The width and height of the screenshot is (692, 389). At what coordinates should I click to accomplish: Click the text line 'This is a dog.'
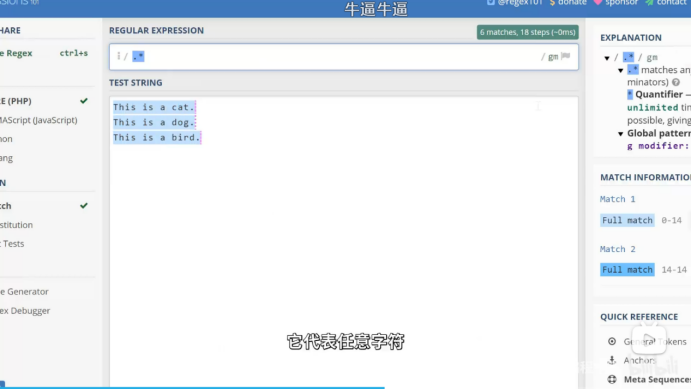[x=154, y=122]
